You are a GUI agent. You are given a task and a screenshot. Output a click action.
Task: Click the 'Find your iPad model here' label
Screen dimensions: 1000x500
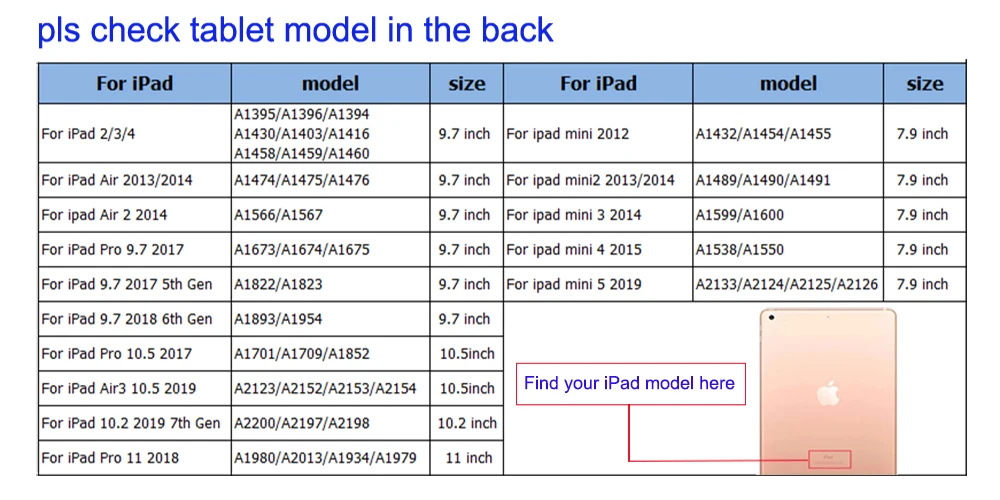pyautogui.click(x=630, y=383)
